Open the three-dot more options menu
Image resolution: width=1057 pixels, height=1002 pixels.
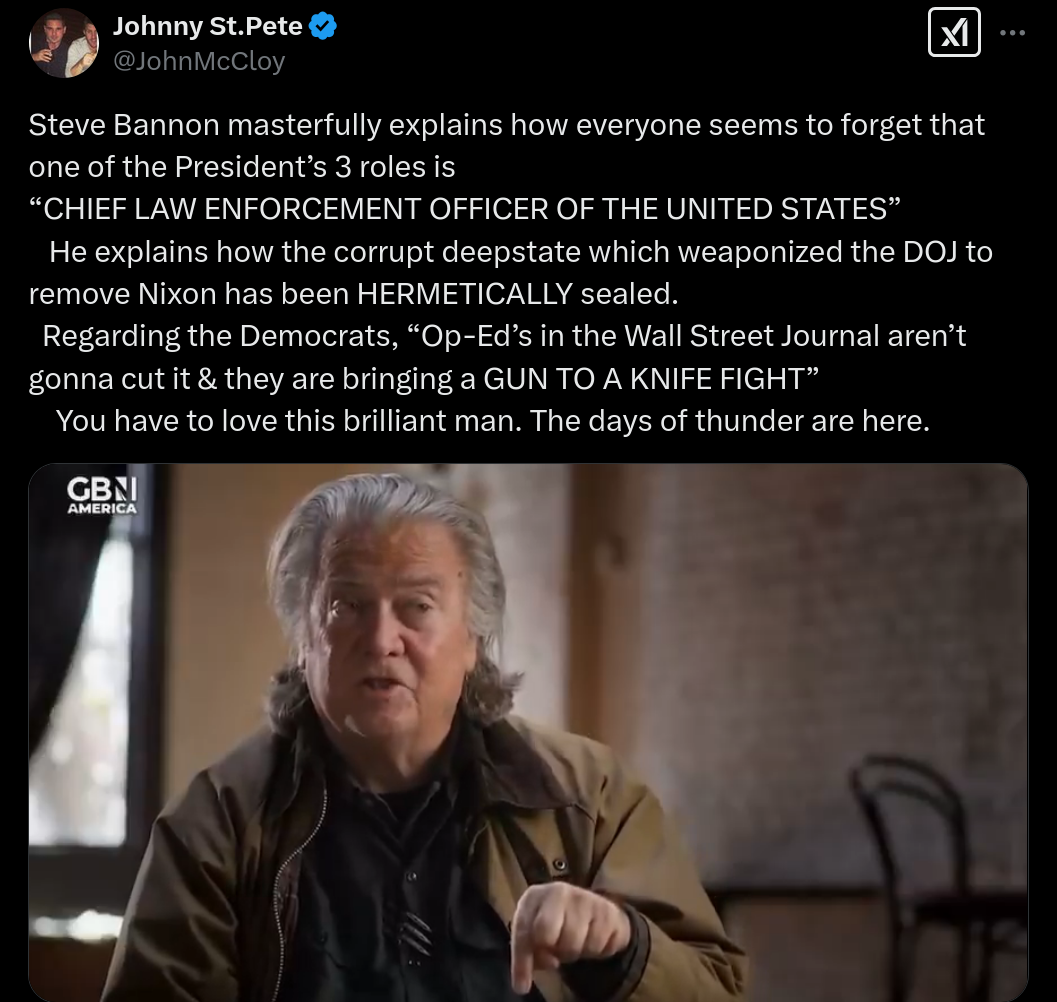[x=1013, y=32]
